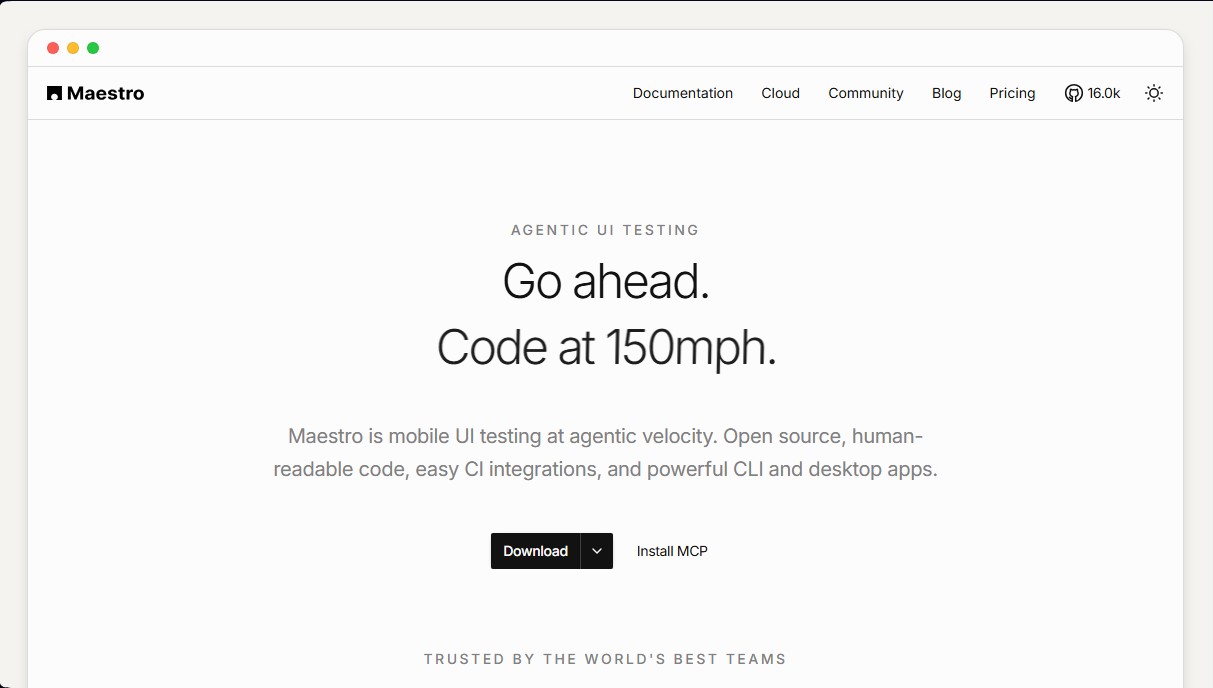Click the yellow minimize window dot

73,48
